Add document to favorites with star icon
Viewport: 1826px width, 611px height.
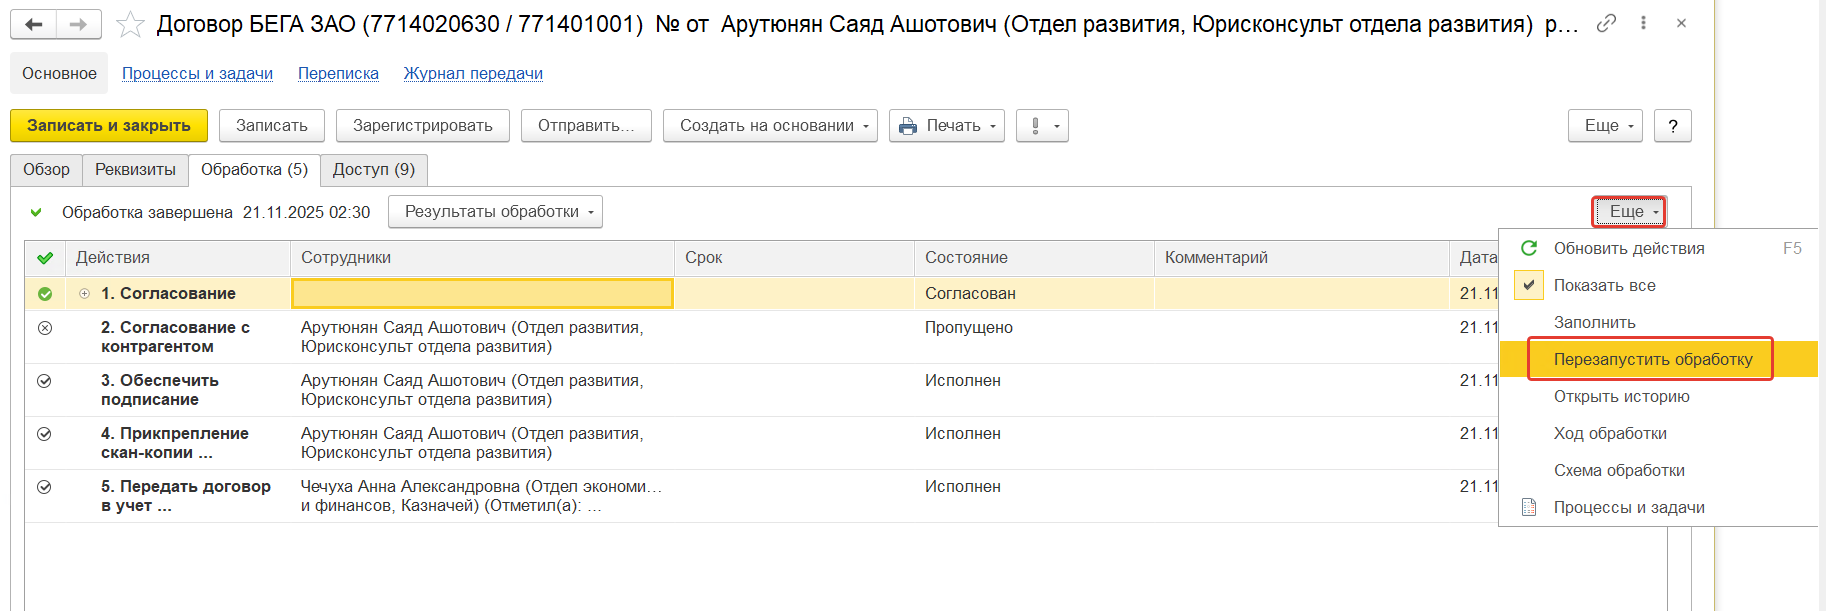click(130, 25)
